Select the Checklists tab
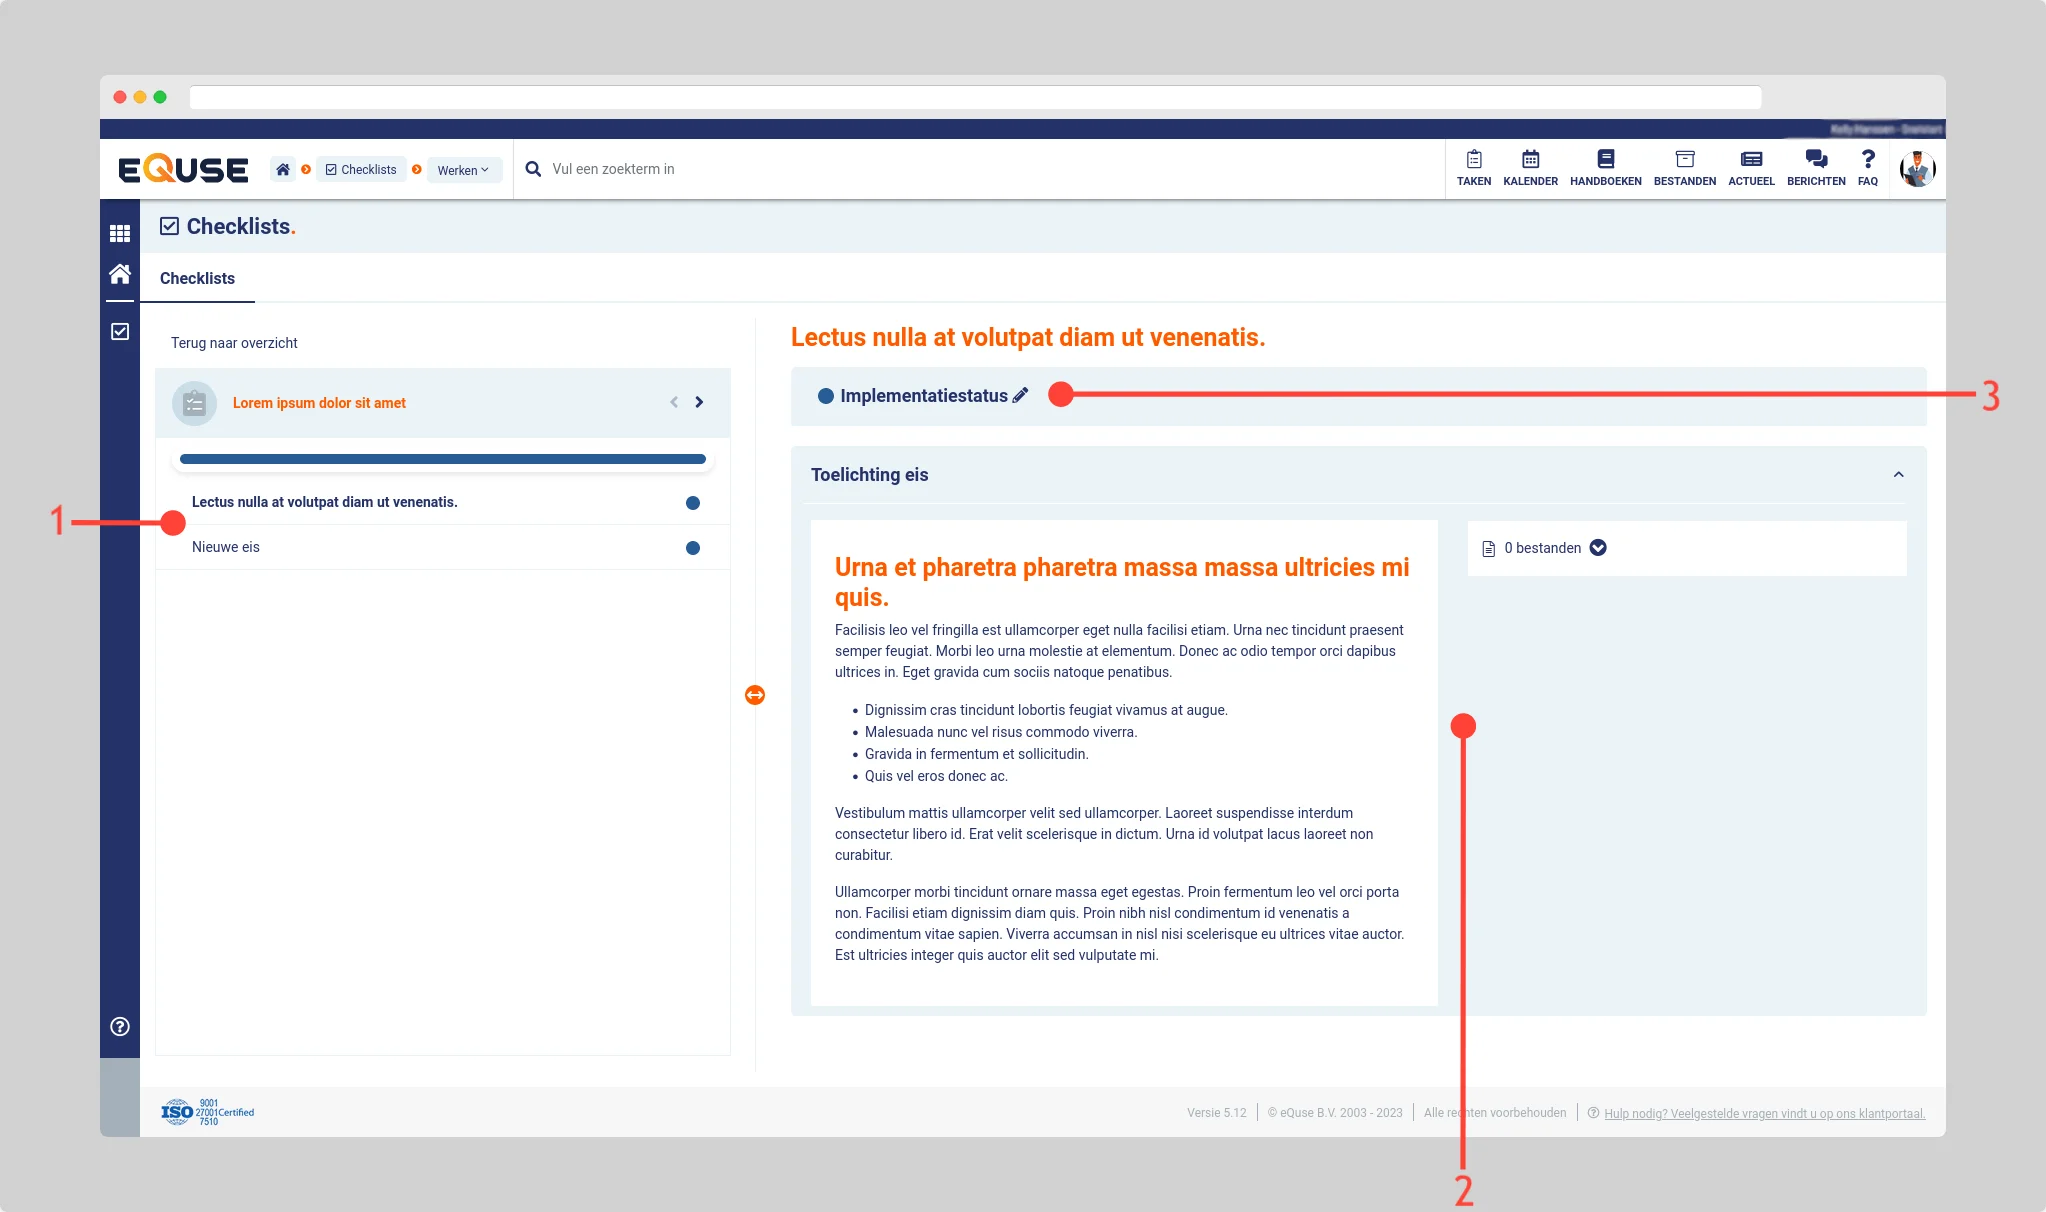 [197, 279]
